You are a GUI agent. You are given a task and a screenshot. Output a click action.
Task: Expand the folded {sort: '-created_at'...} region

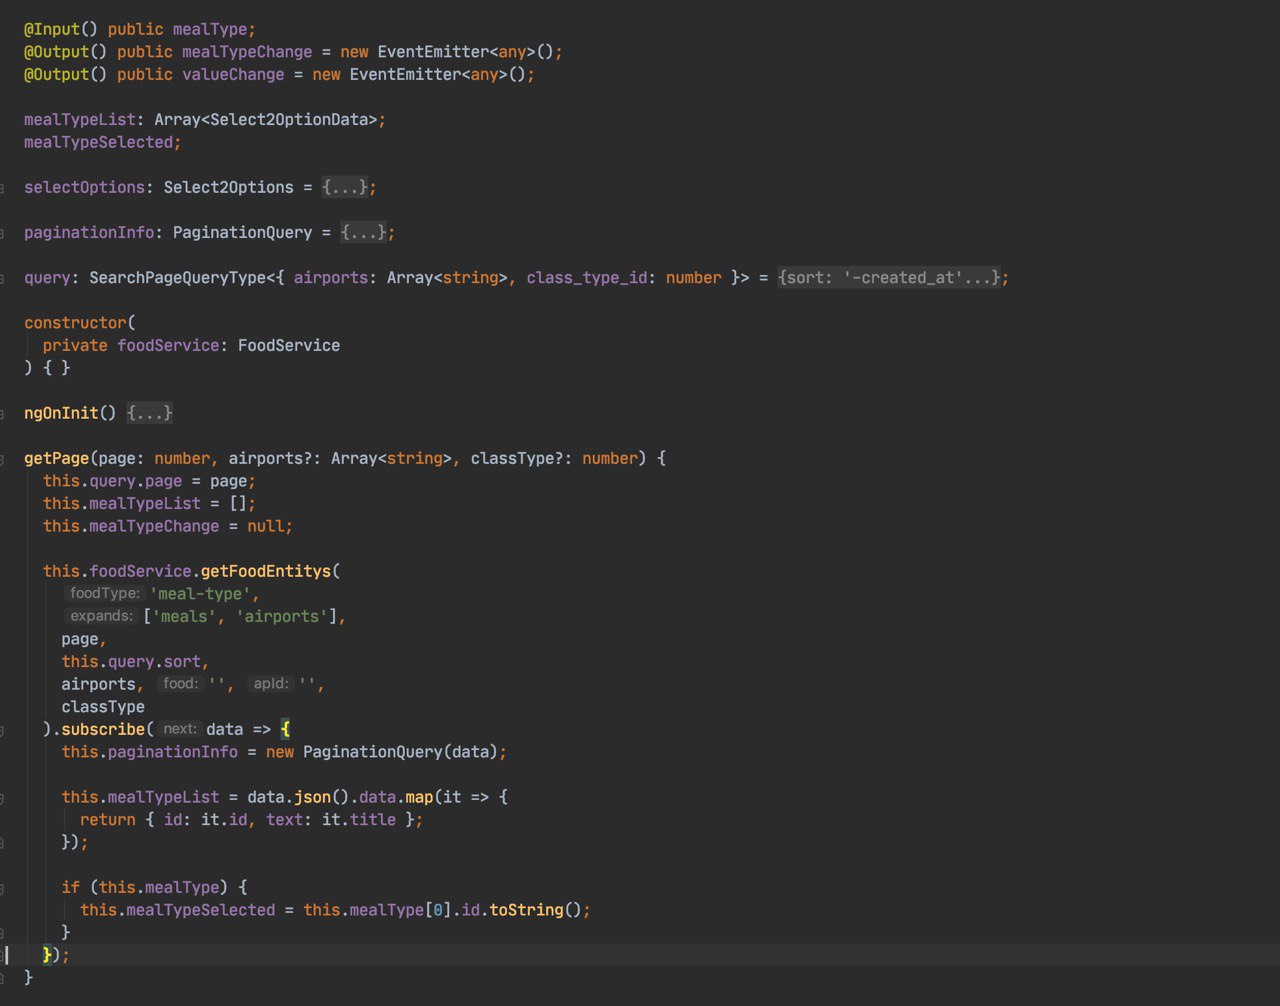889,277
